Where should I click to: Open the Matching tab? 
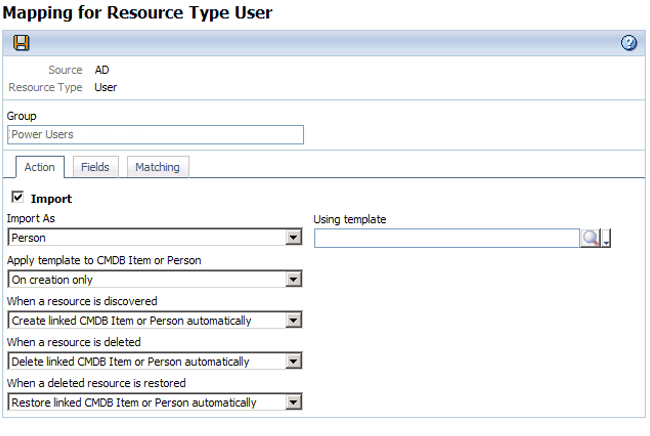tap(157, 167)
